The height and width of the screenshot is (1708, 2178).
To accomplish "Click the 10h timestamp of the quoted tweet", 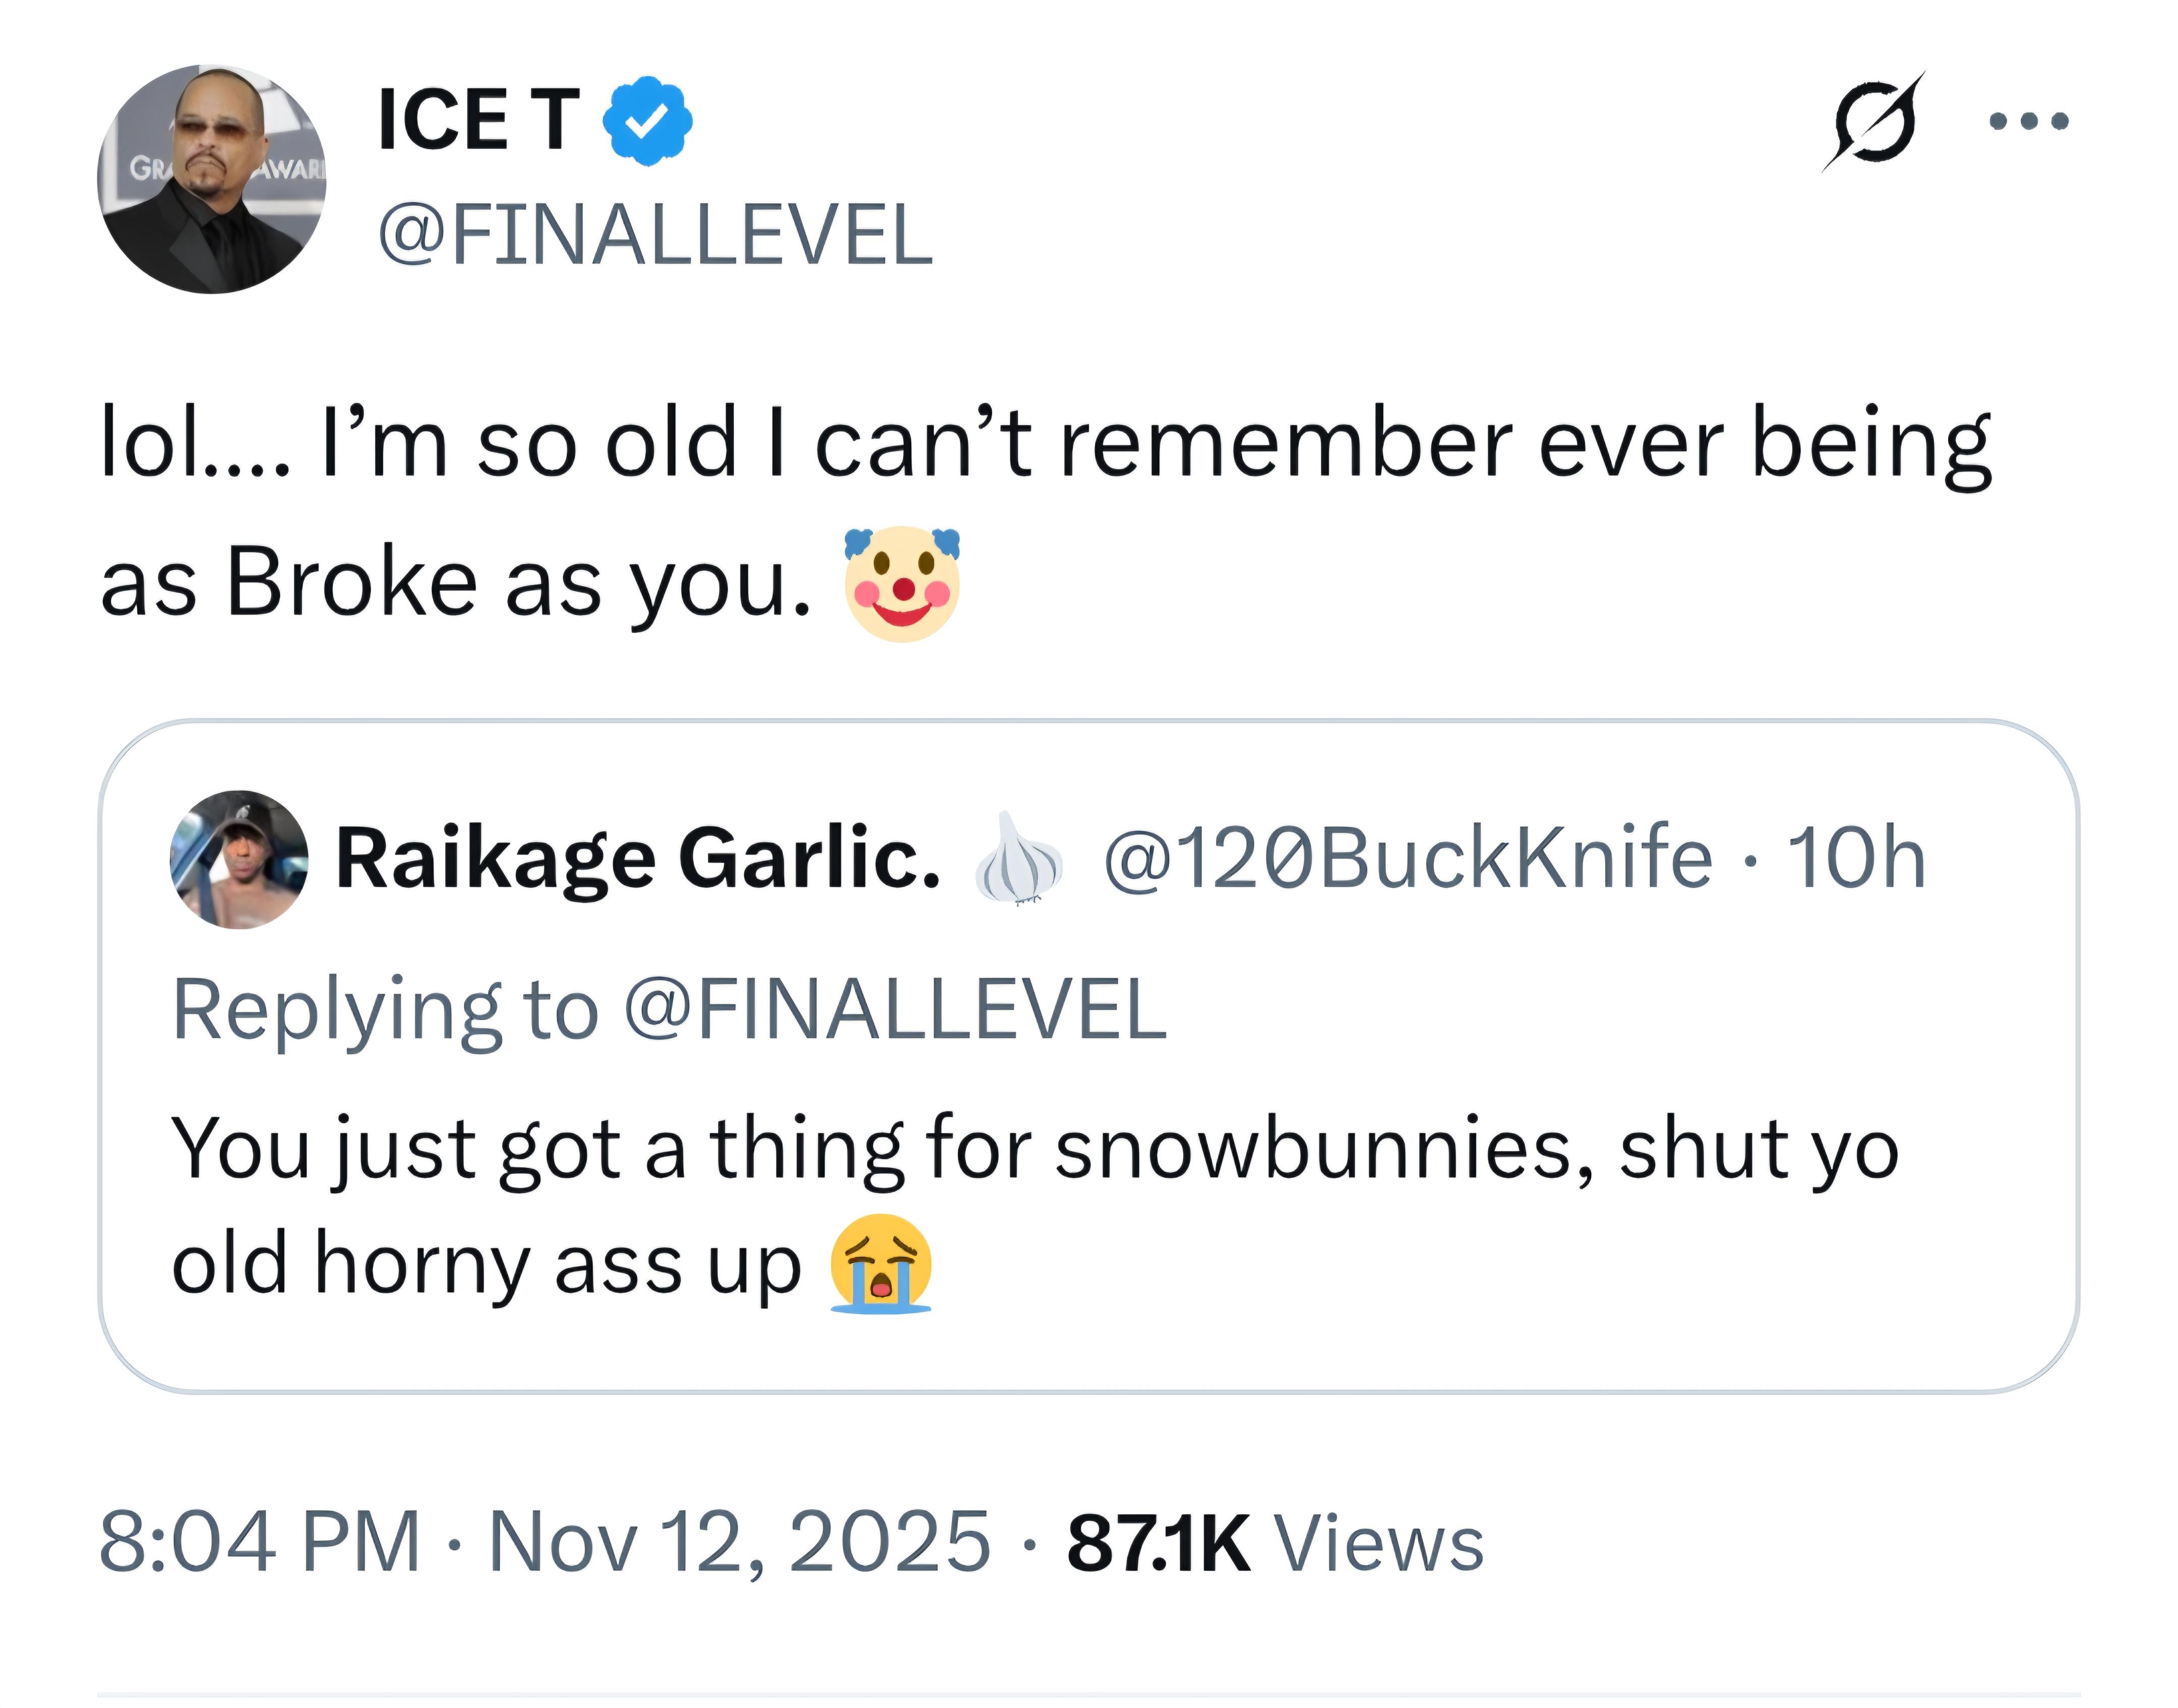I will [1855, 857].
